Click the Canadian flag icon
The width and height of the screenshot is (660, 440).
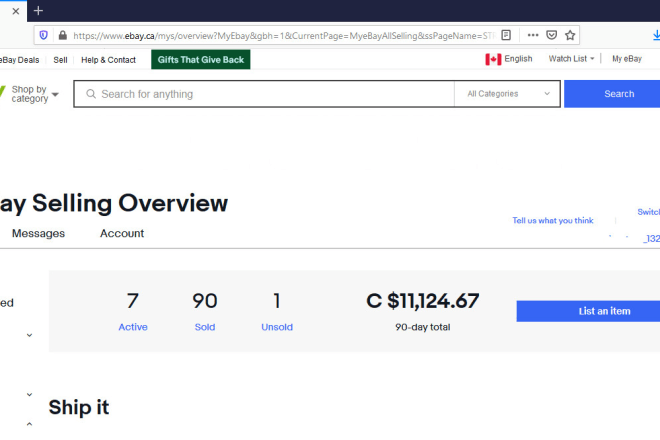pos(493,59)
